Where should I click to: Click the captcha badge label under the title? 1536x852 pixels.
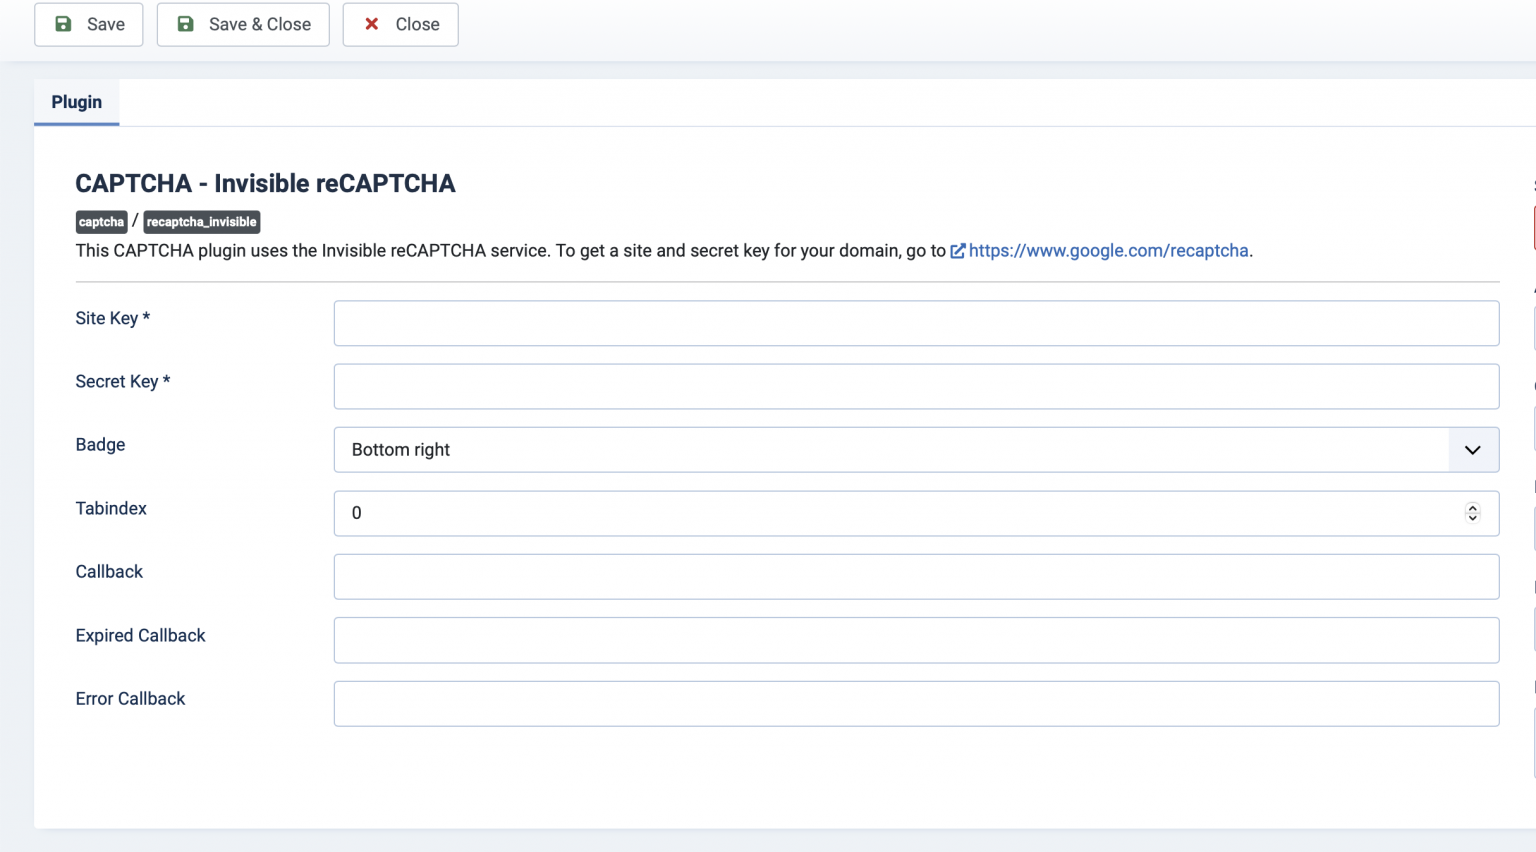pyautogui.click(x=100, y=222)
